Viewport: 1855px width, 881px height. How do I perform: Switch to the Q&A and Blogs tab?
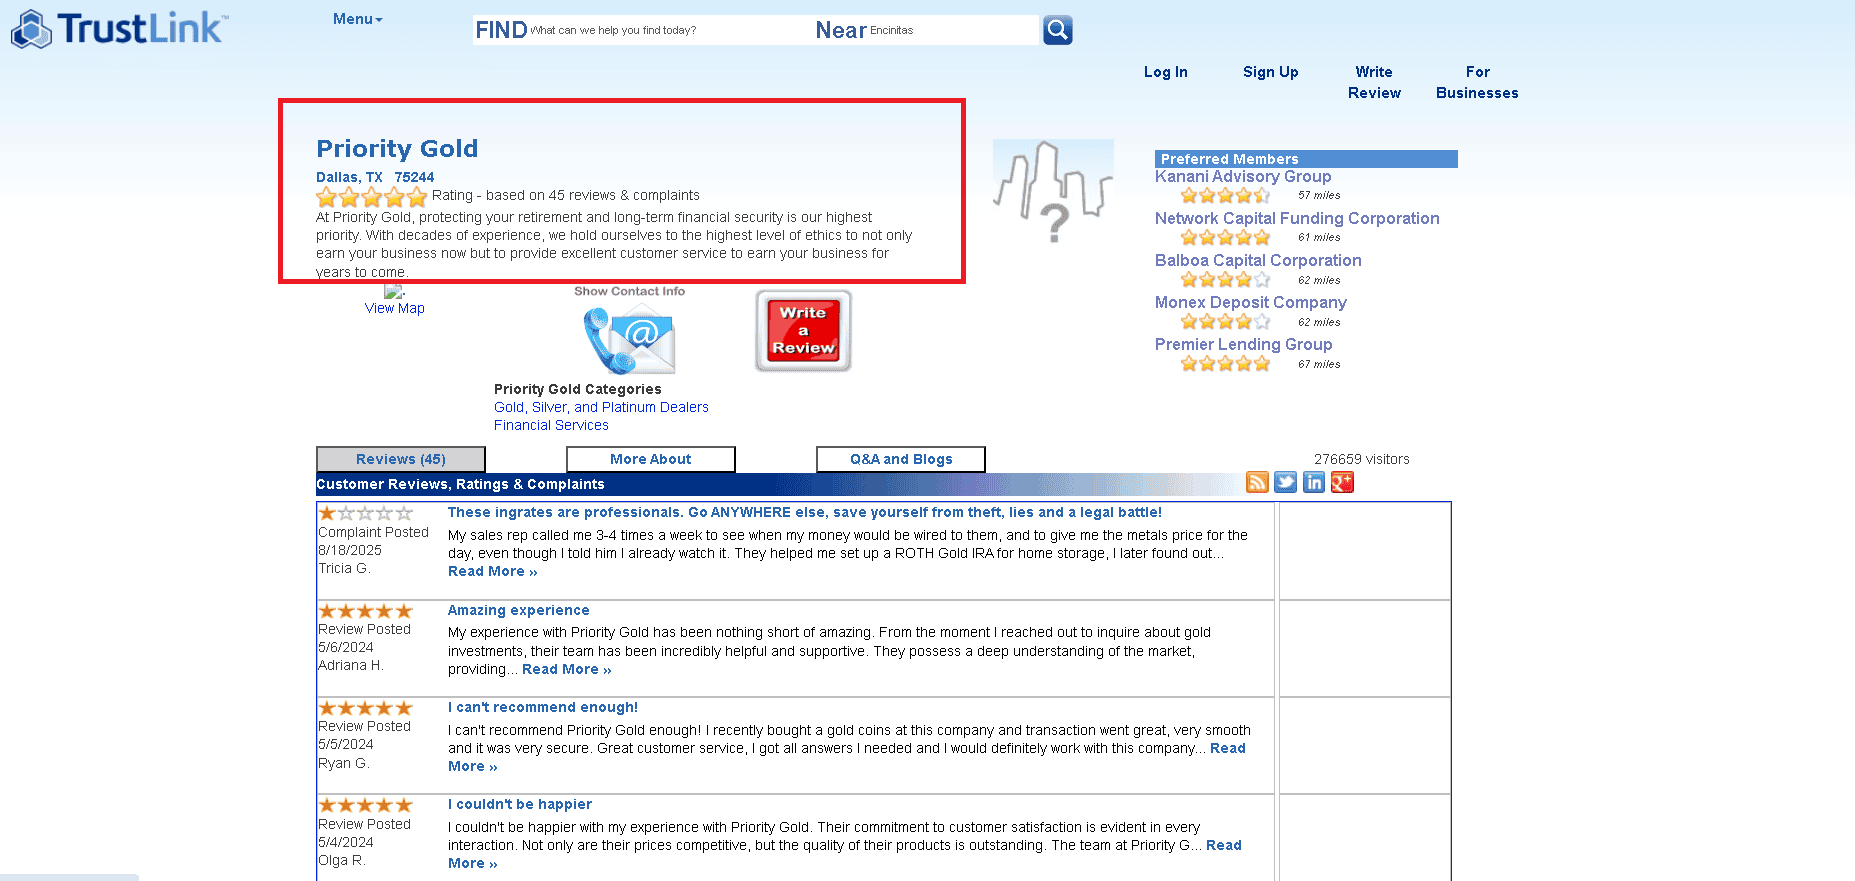901,459
